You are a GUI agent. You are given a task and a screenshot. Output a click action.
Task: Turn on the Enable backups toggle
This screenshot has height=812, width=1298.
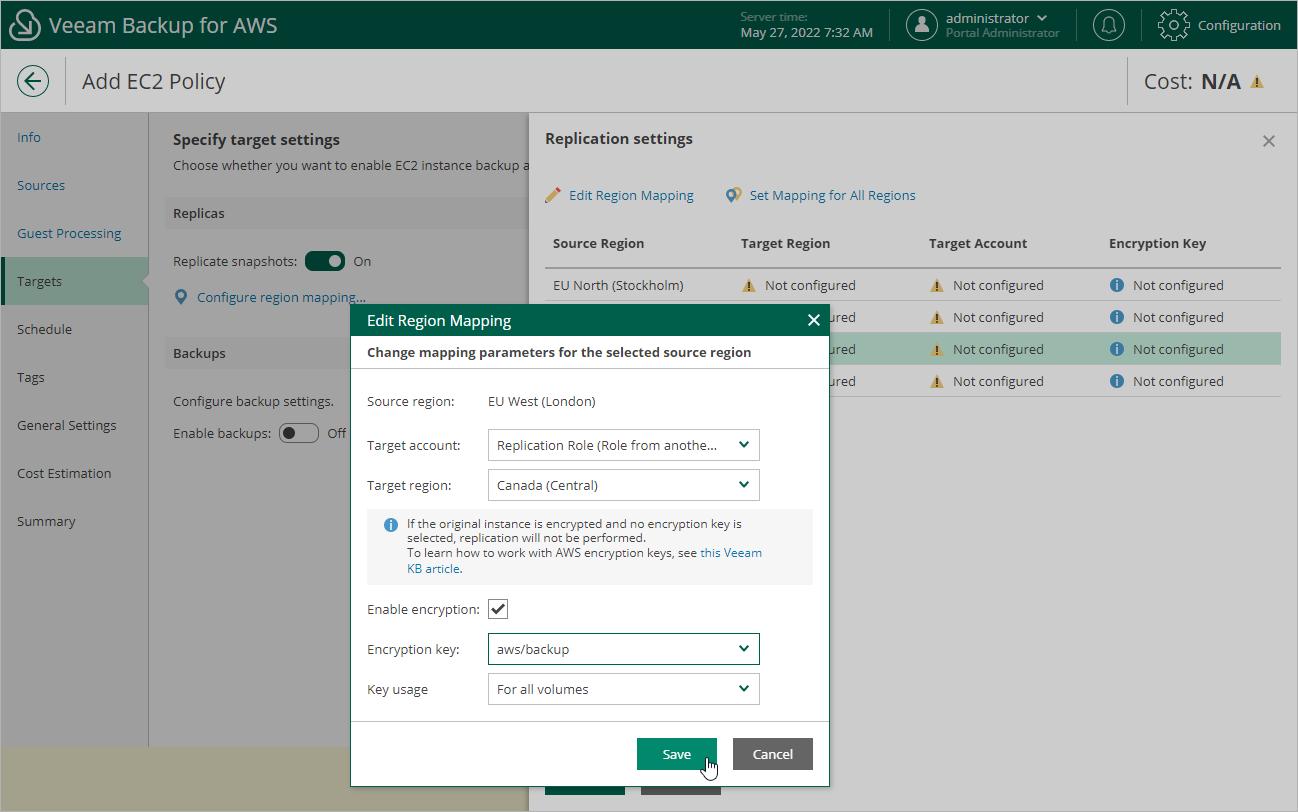(x=298, y=433)
